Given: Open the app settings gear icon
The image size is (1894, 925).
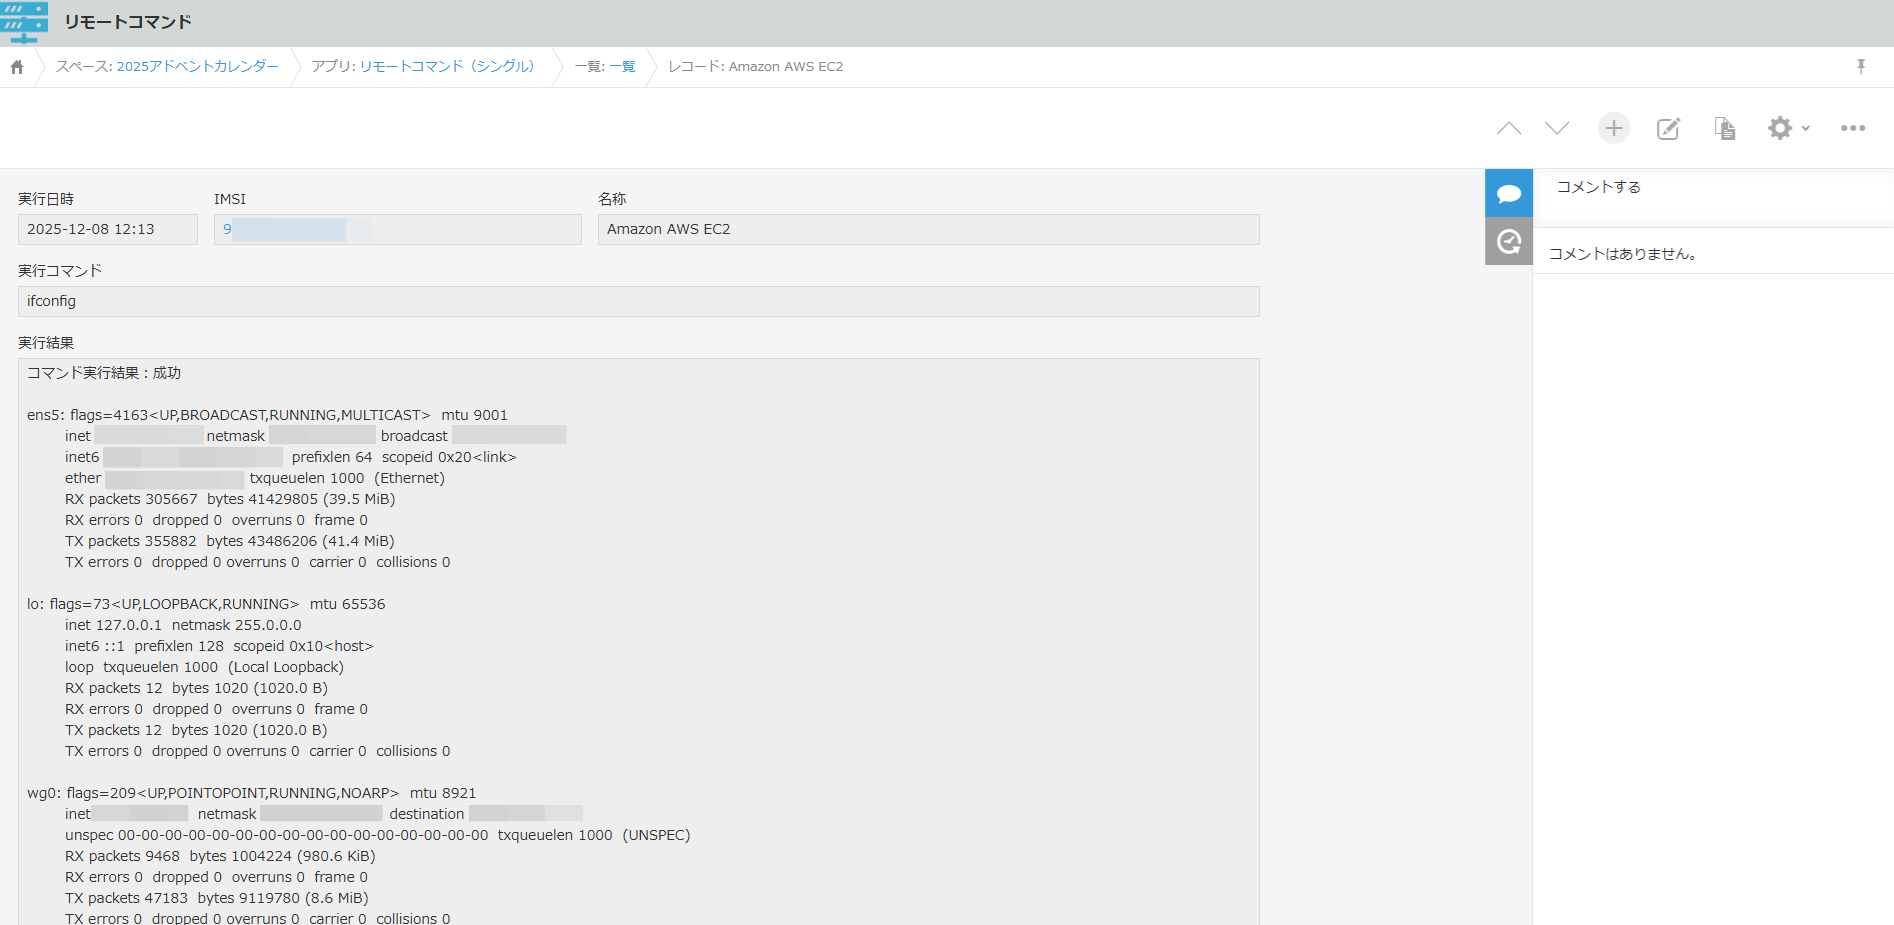Looking at the screenshot, I should [x=1780, y=128].
